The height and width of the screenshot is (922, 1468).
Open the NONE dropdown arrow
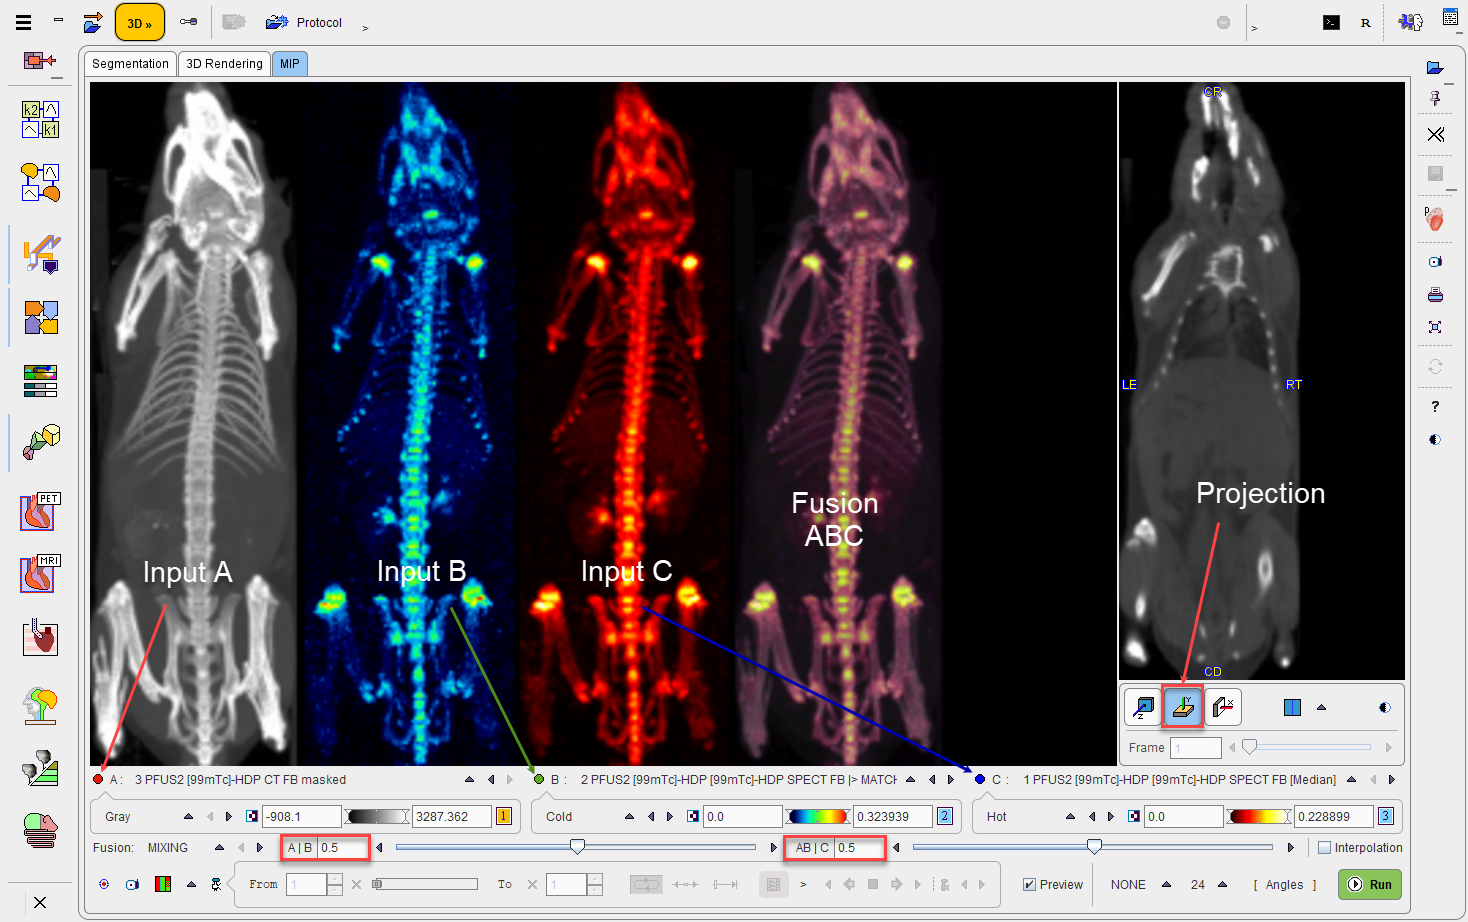[x=1166, y=884]
